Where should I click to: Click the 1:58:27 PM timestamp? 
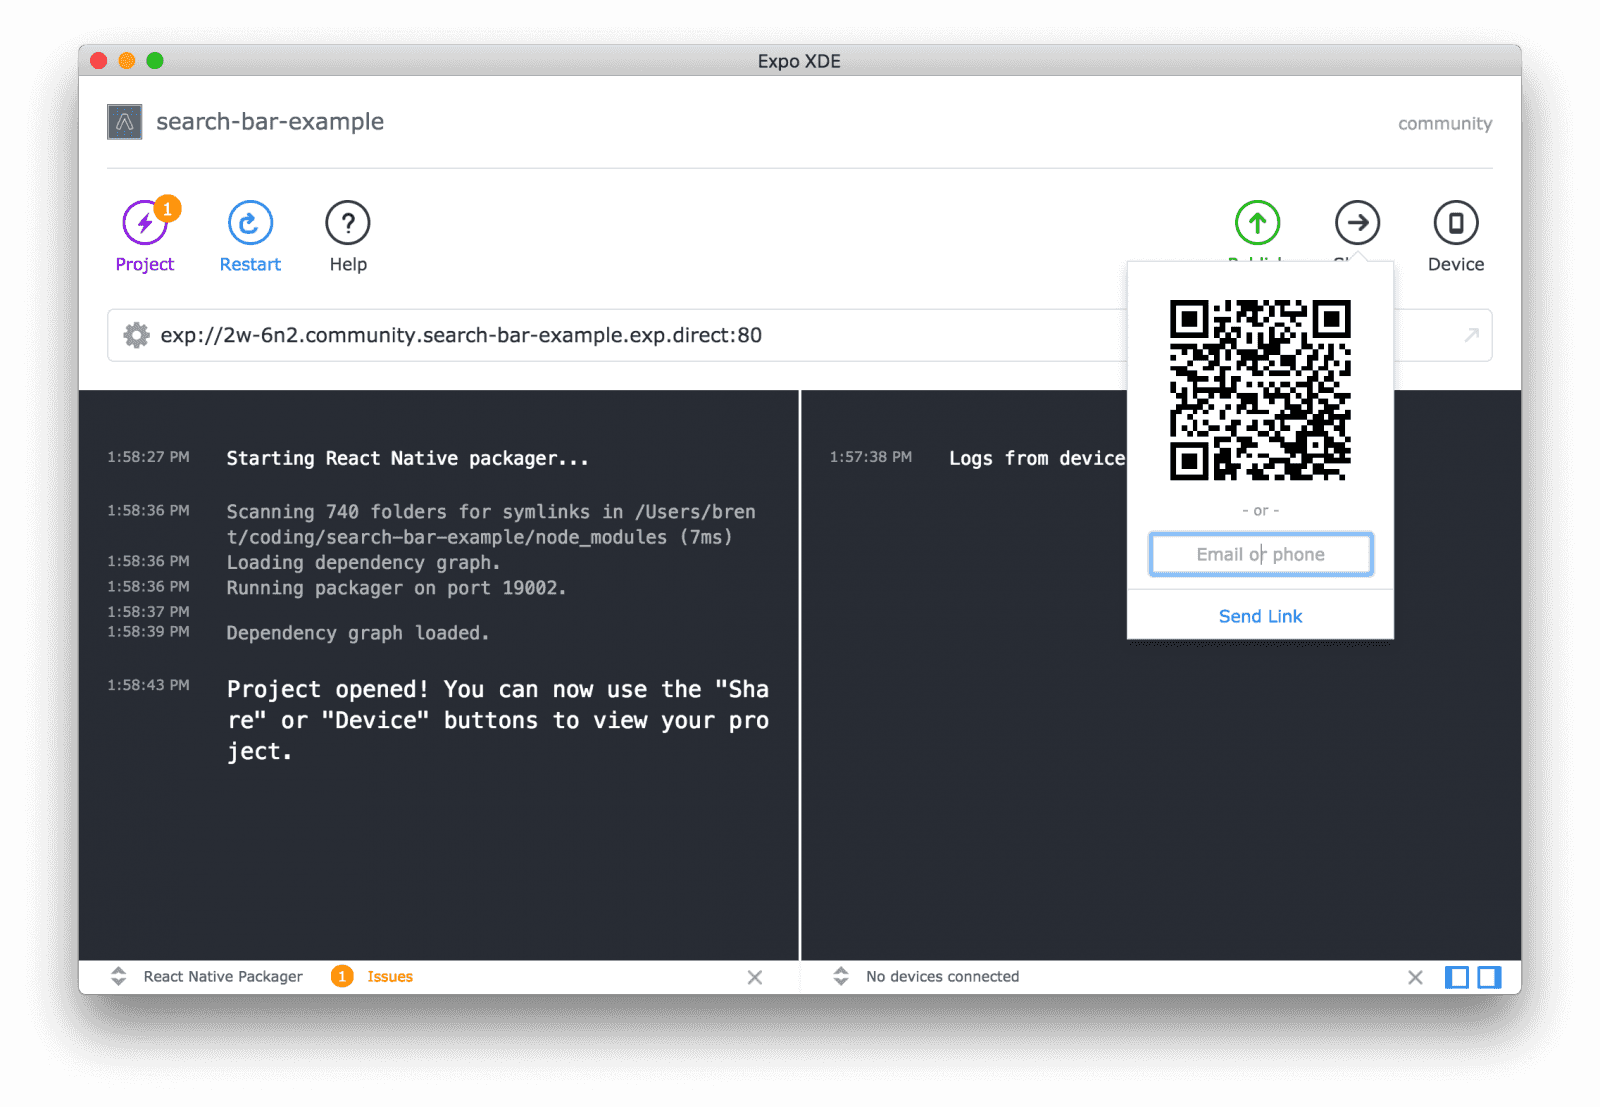148,457
